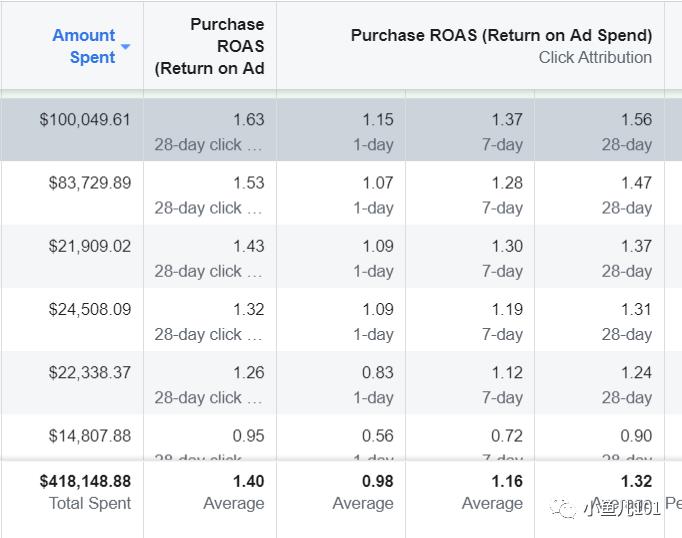The height and width of the screenshot is (538, 682).
Task: Select the $22,338.37 amount spent row
Action: click(x=89, y=372)
